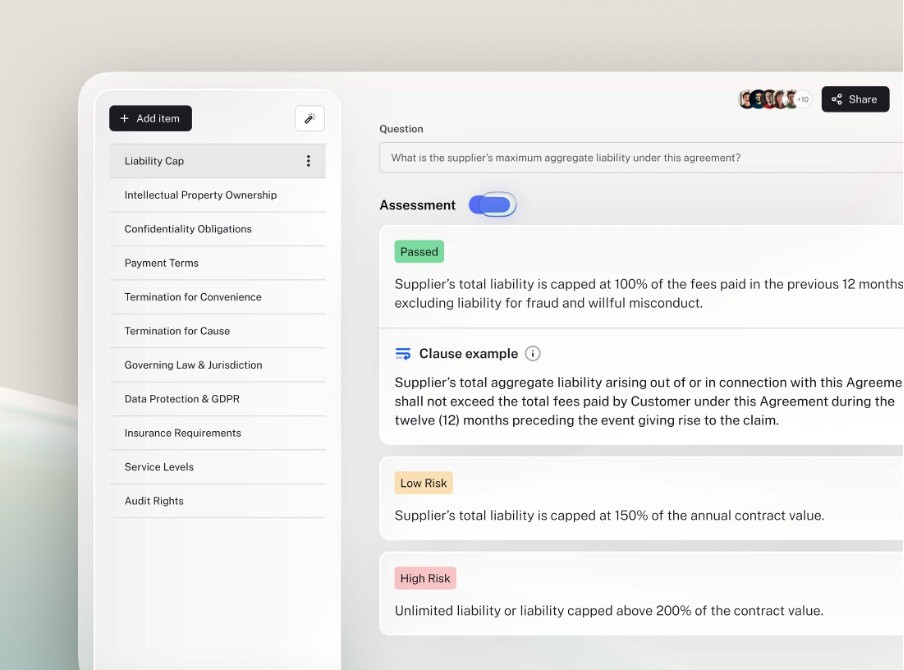
Task: Click the first collaborator avatar
Action: point(748,99)
